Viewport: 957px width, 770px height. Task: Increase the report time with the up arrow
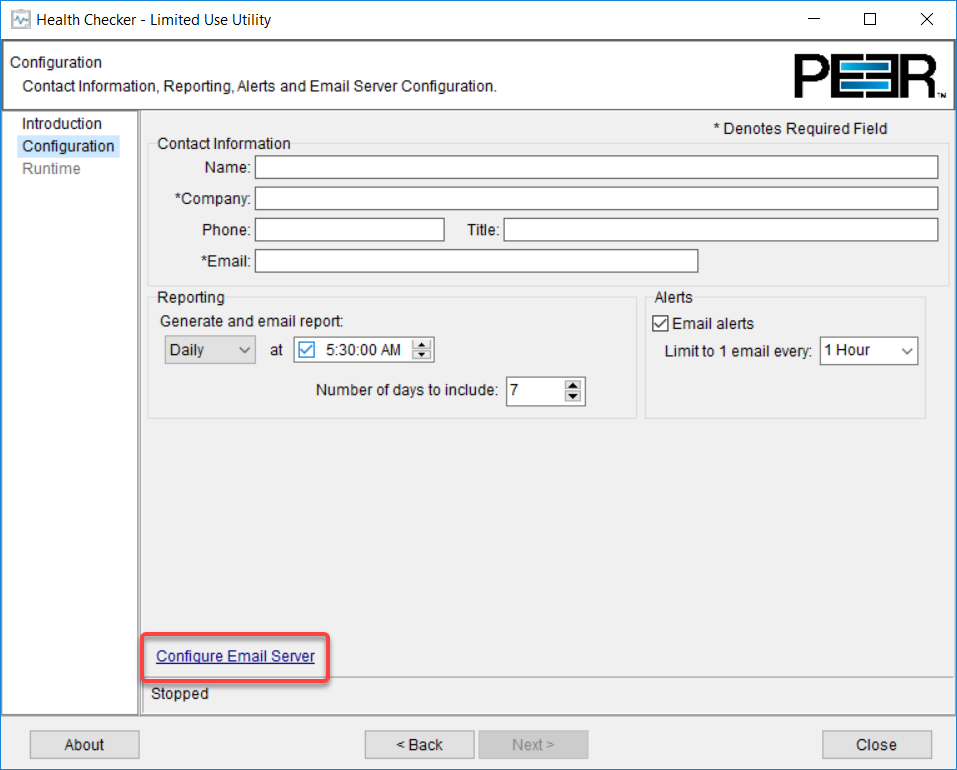pyautogui.click(x=422, y=345)
